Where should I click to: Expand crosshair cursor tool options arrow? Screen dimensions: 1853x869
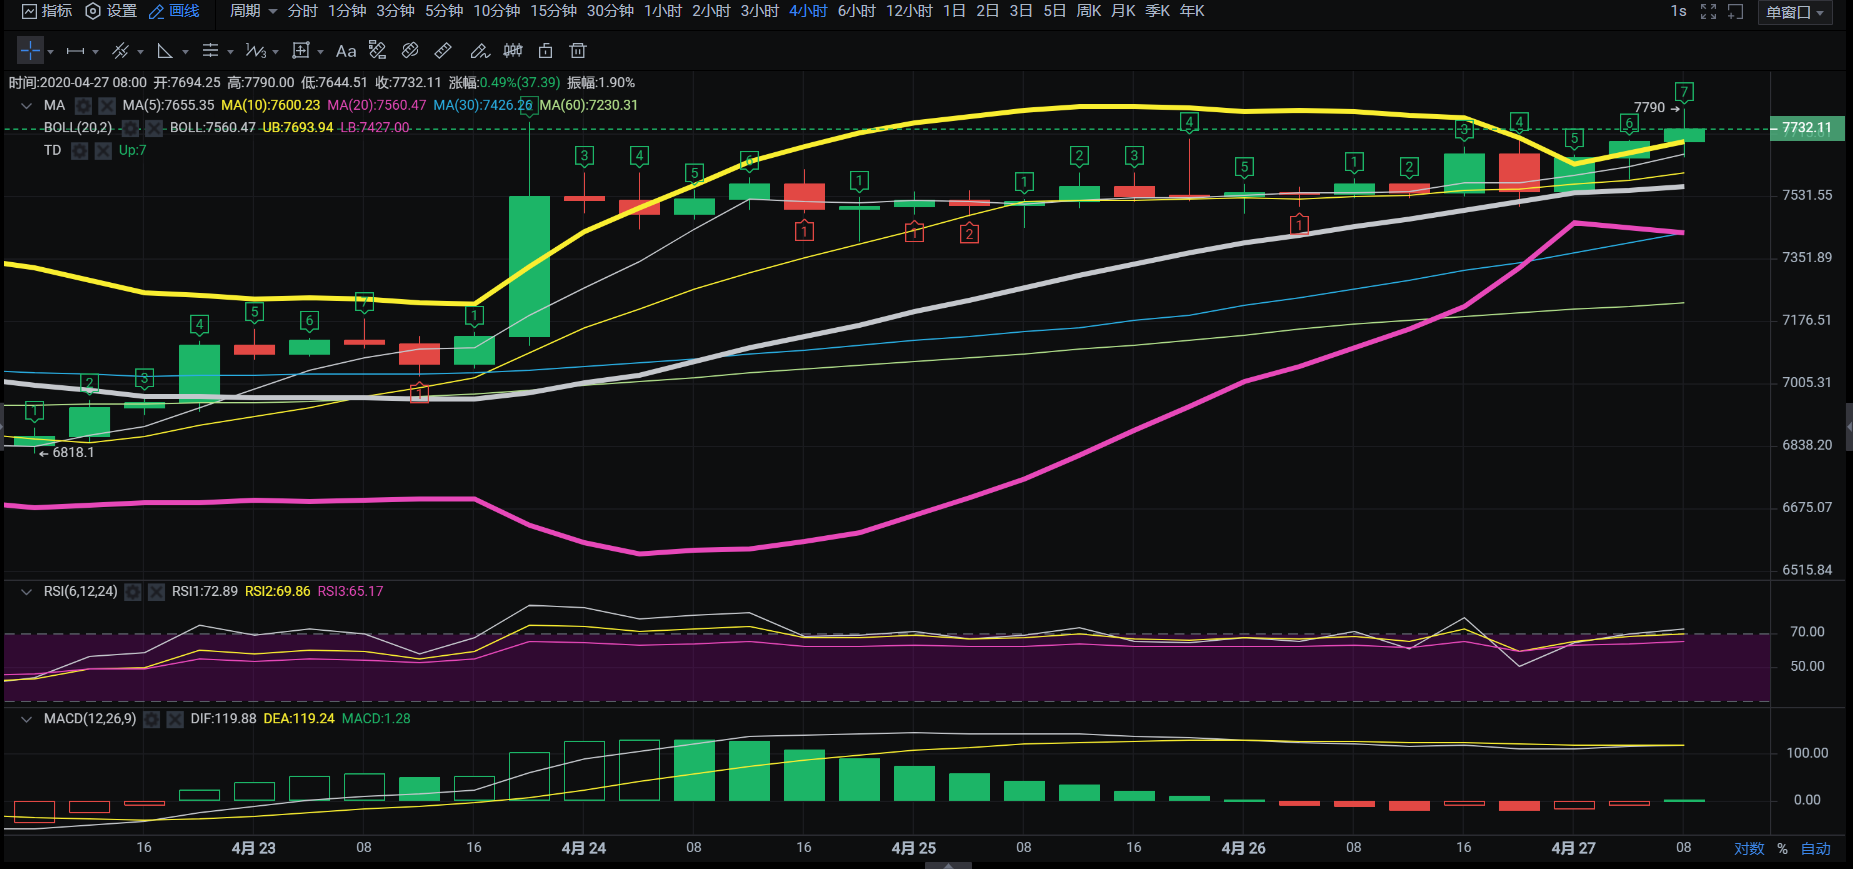pyautogui.click(x=50, y=52)
